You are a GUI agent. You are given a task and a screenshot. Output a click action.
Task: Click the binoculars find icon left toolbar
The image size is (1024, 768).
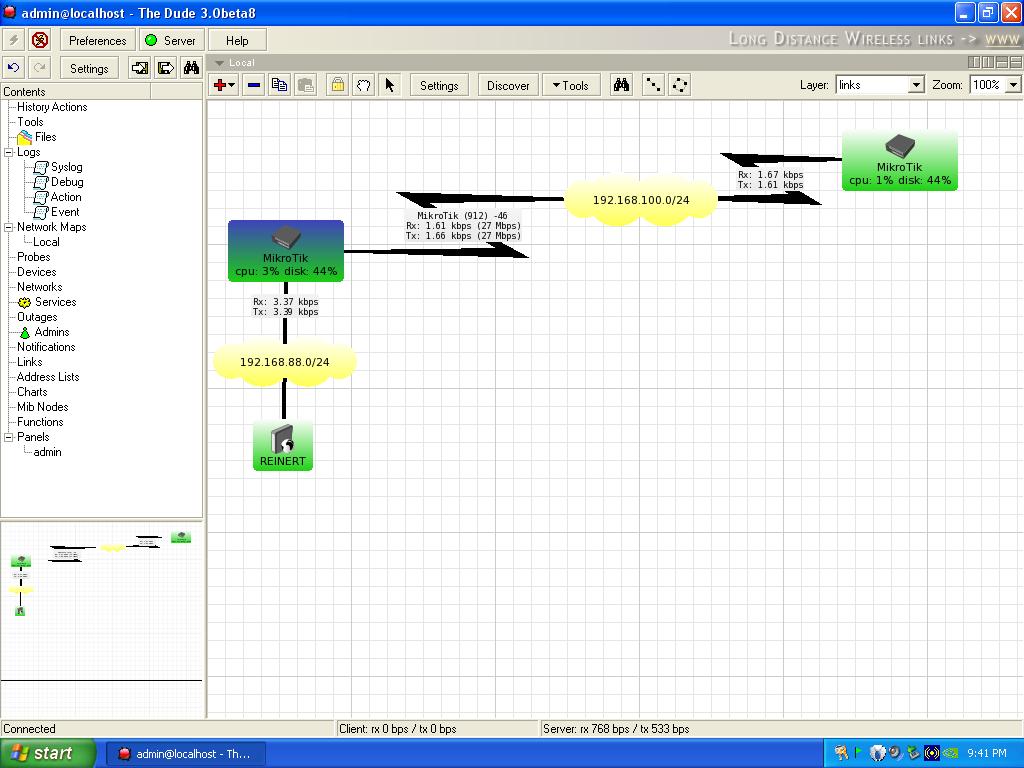(191, 68)
